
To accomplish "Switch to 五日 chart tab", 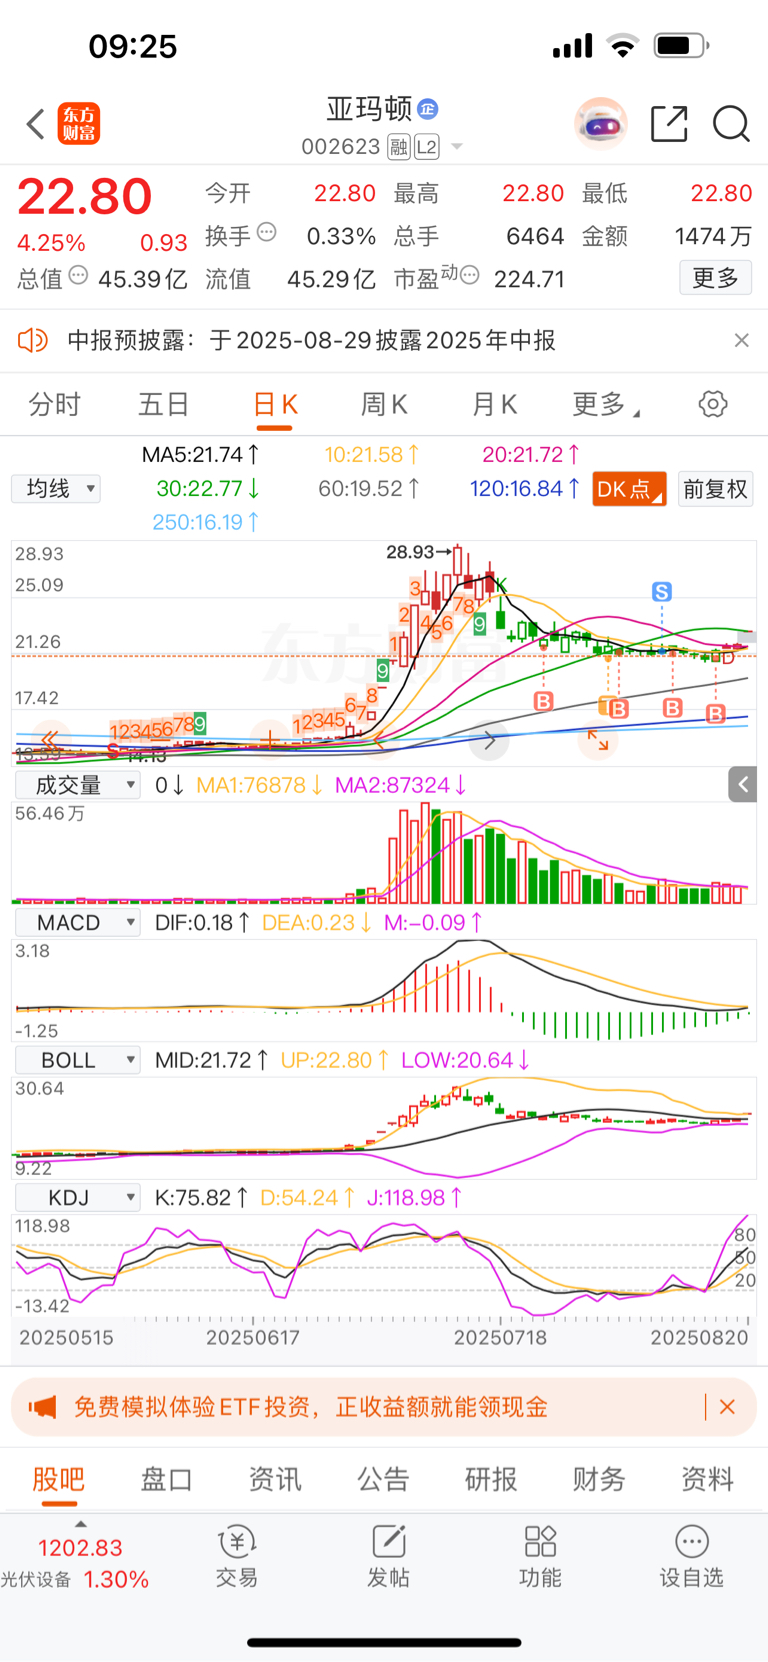I will [x=164, y=404].
